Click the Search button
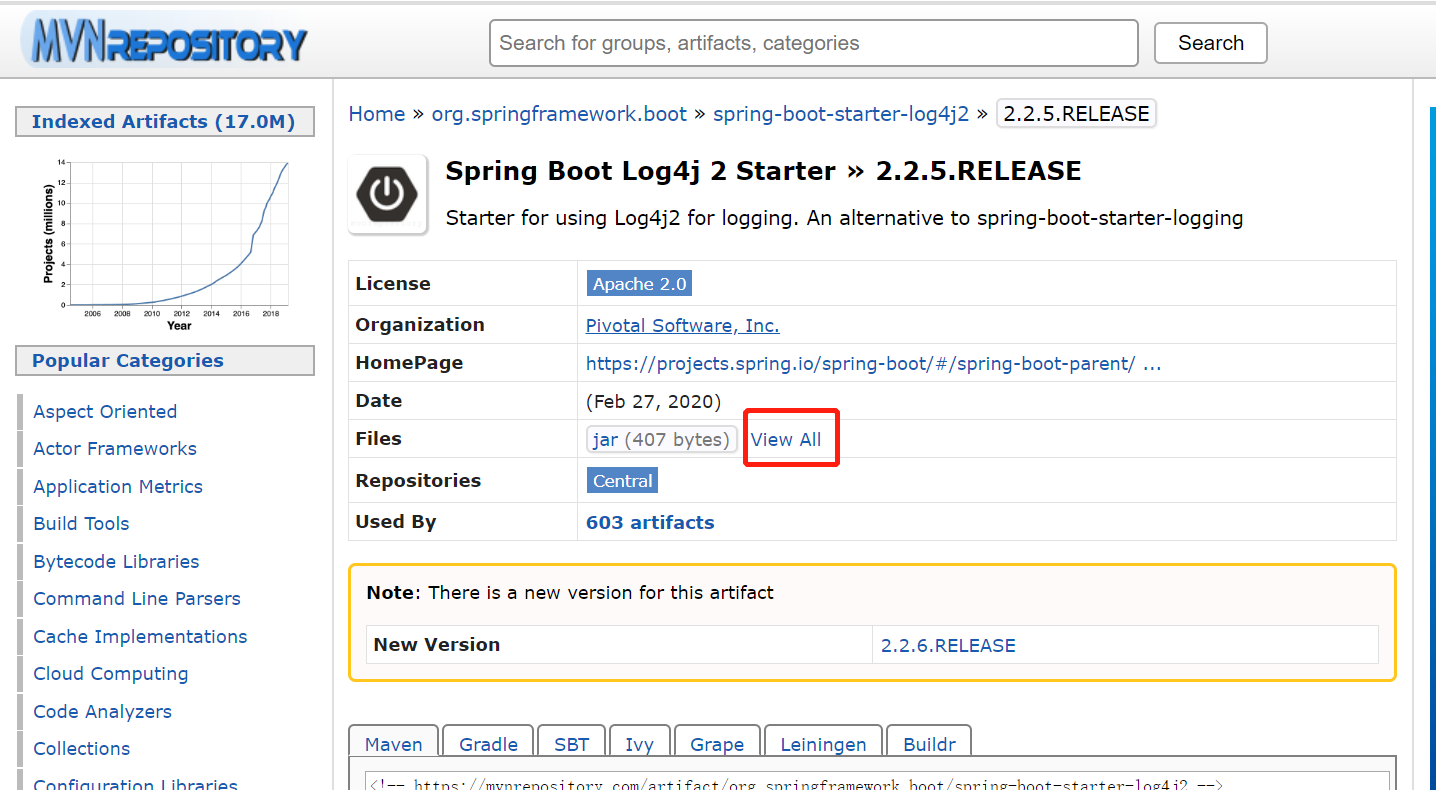 click(1211, 43)
